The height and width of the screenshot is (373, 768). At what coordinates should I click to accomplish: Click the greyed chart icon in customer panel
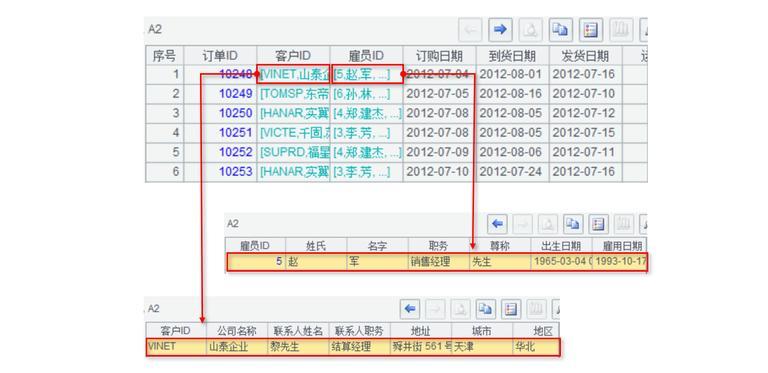pyautogui.click(x=536, y=309)
